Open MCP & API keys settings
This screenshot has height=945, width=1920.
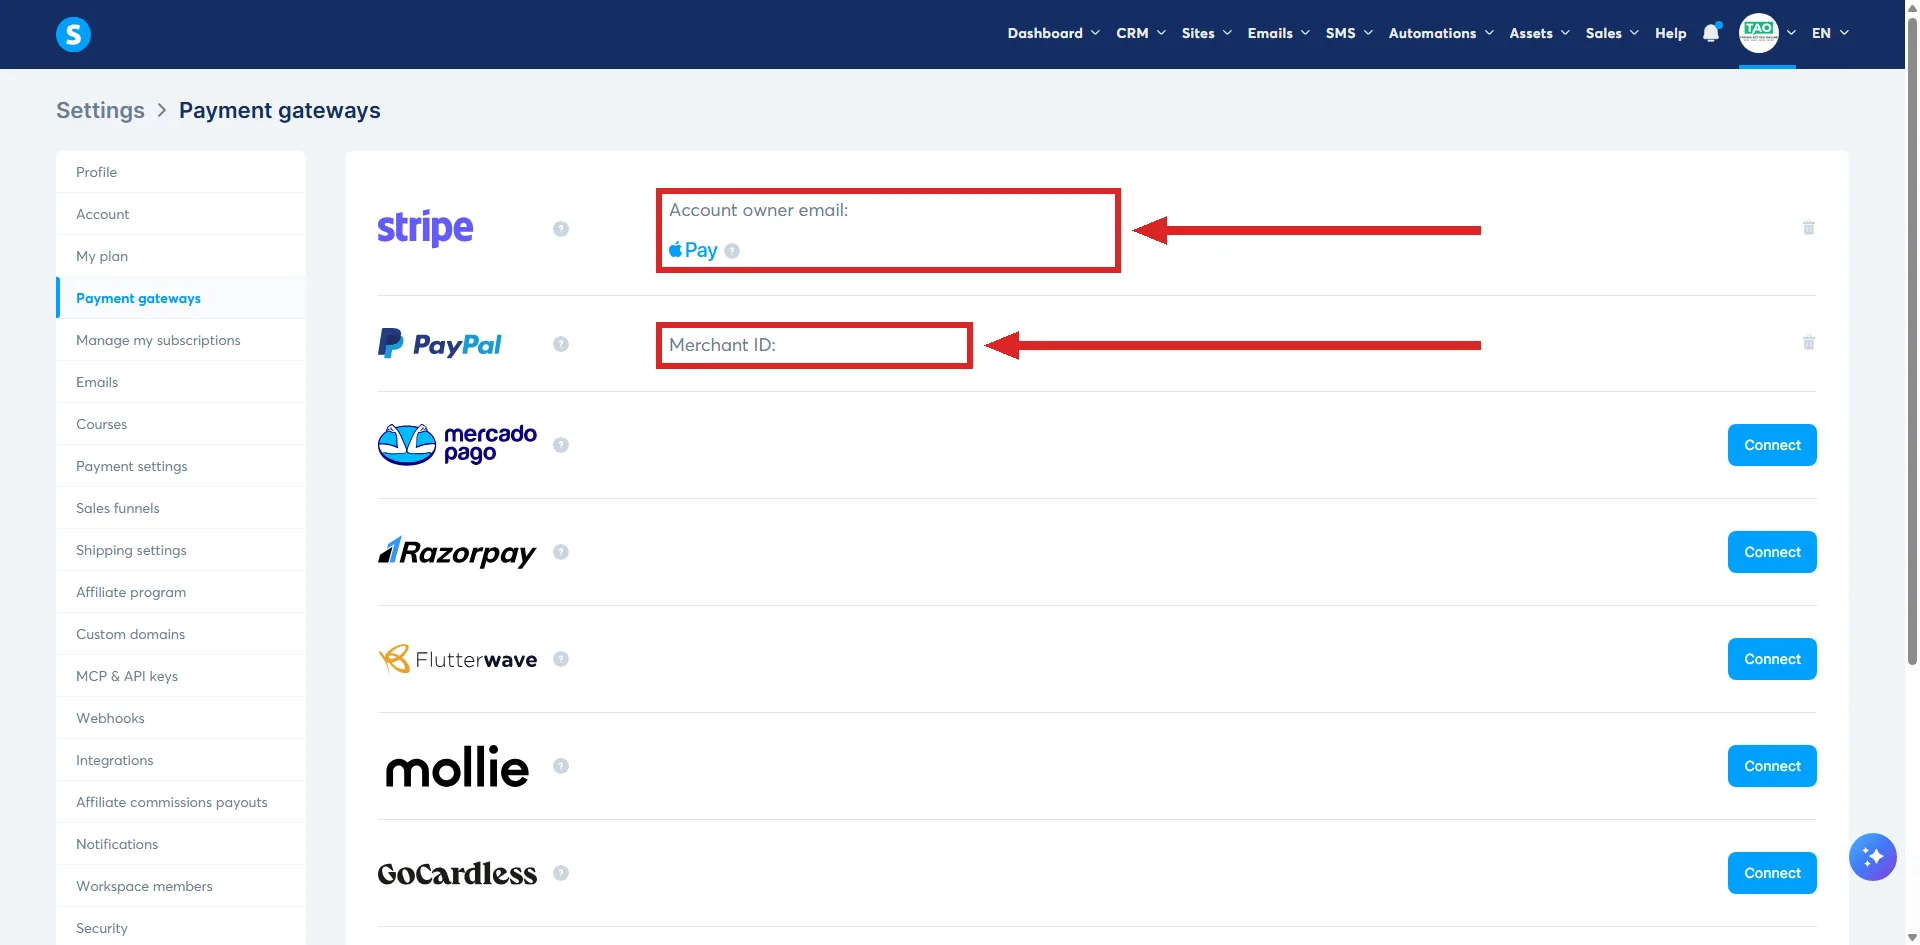pyautogui.click(x=181, y=676)
